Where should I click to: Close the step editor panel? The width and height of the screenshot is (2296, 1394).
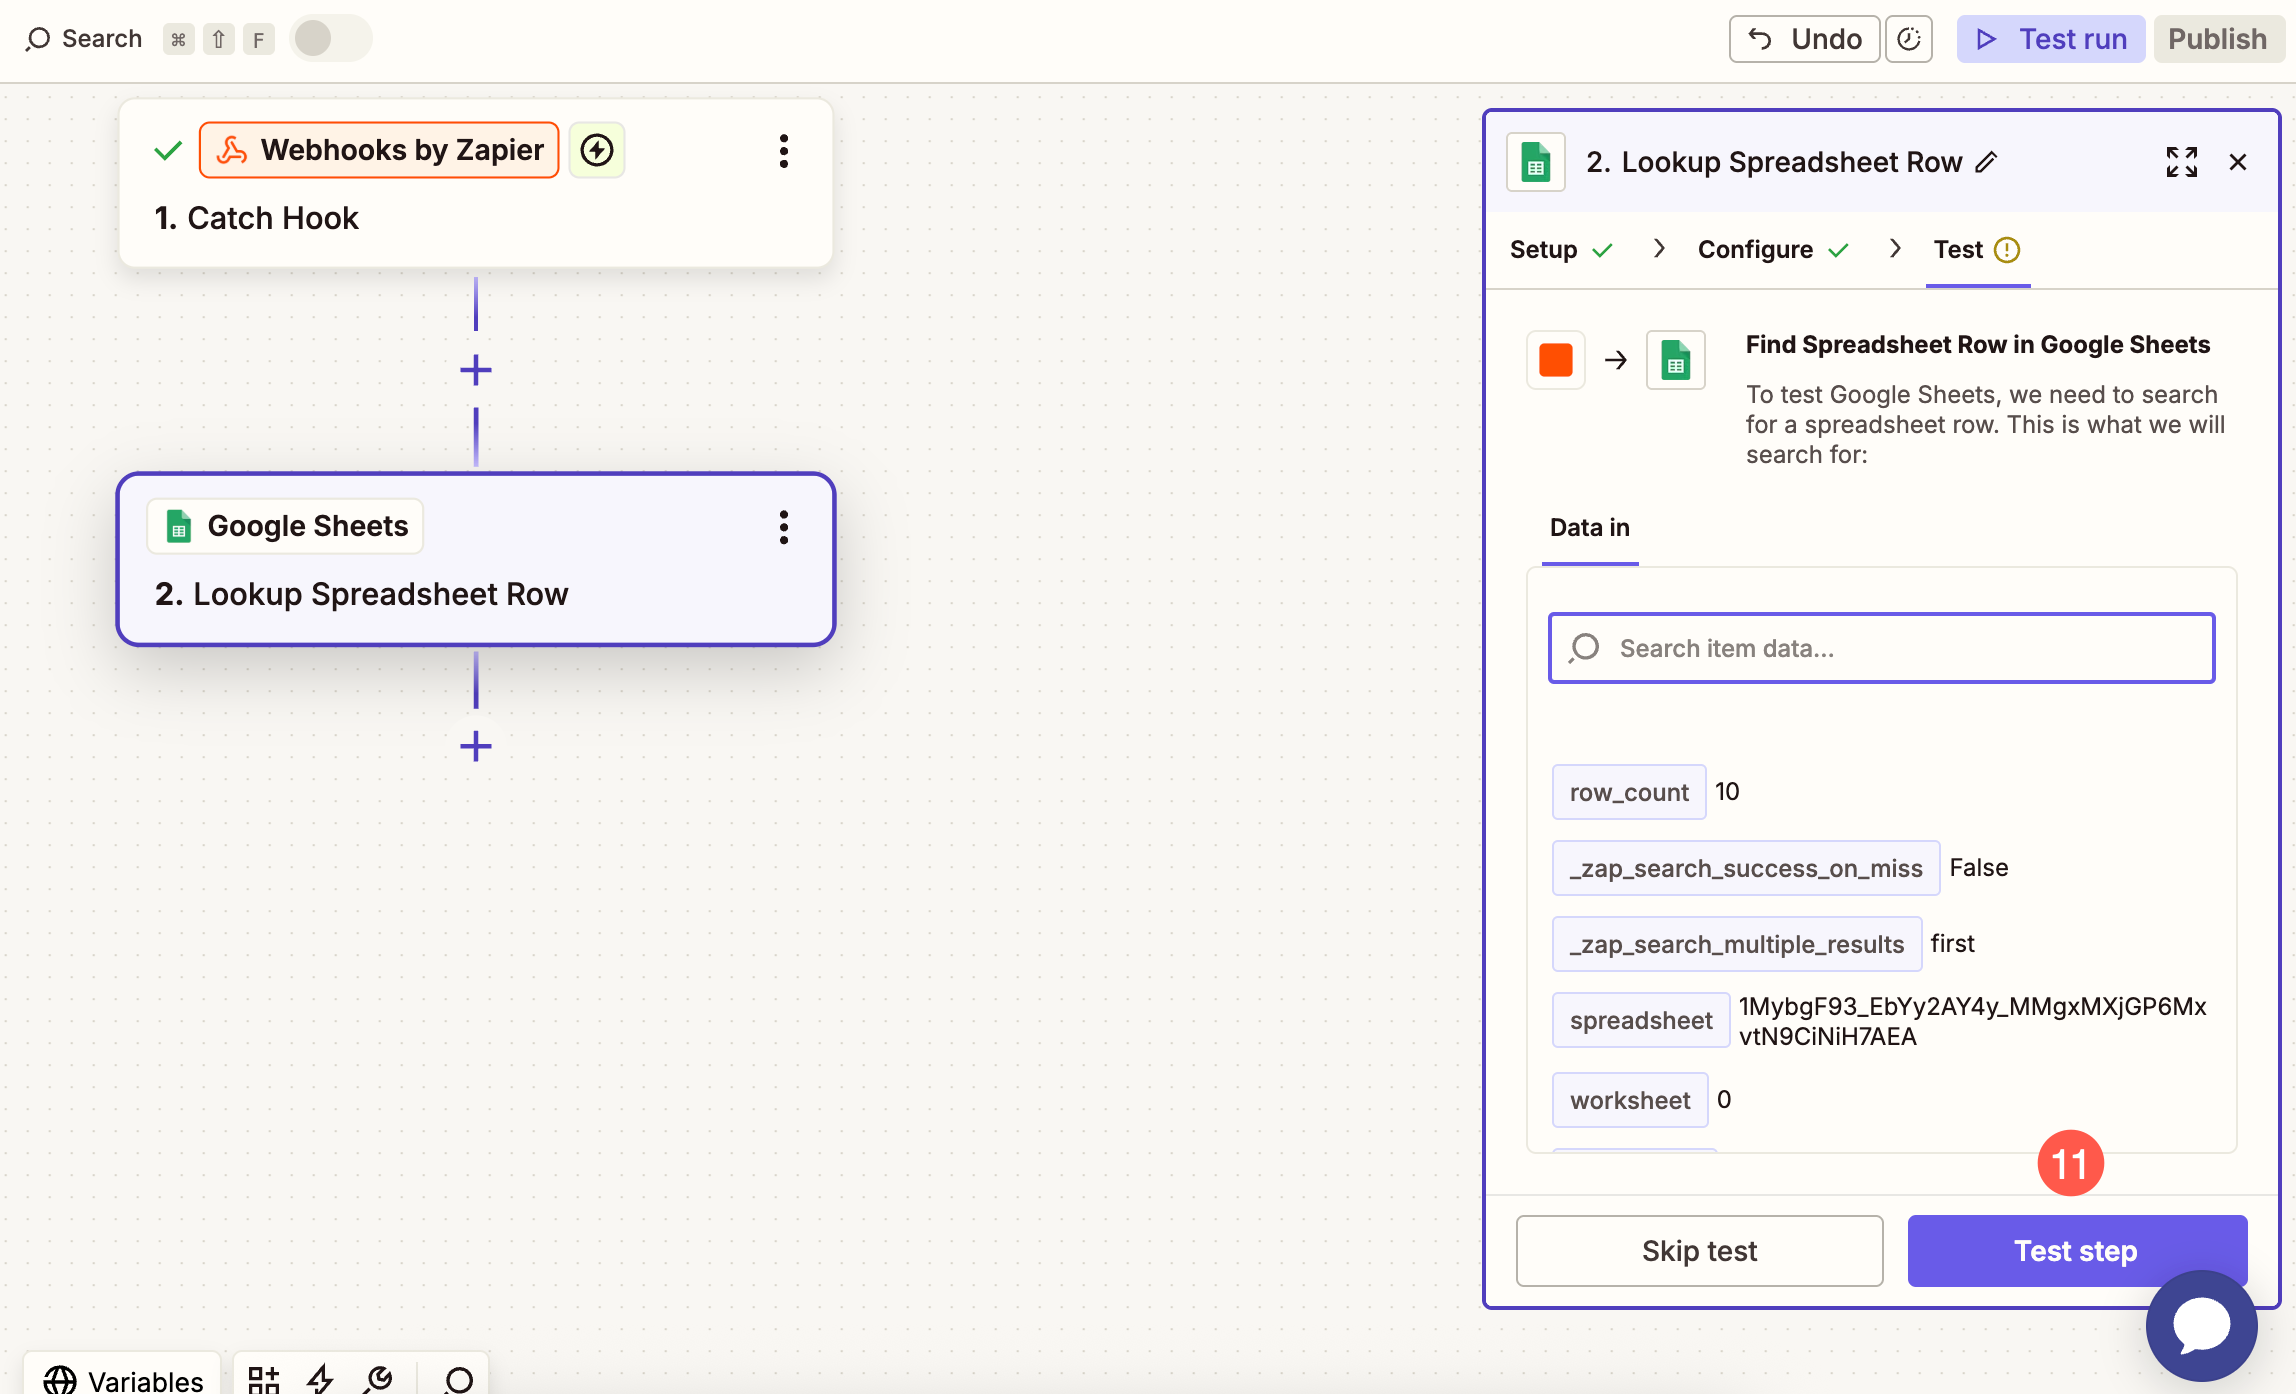(2238, 162)
